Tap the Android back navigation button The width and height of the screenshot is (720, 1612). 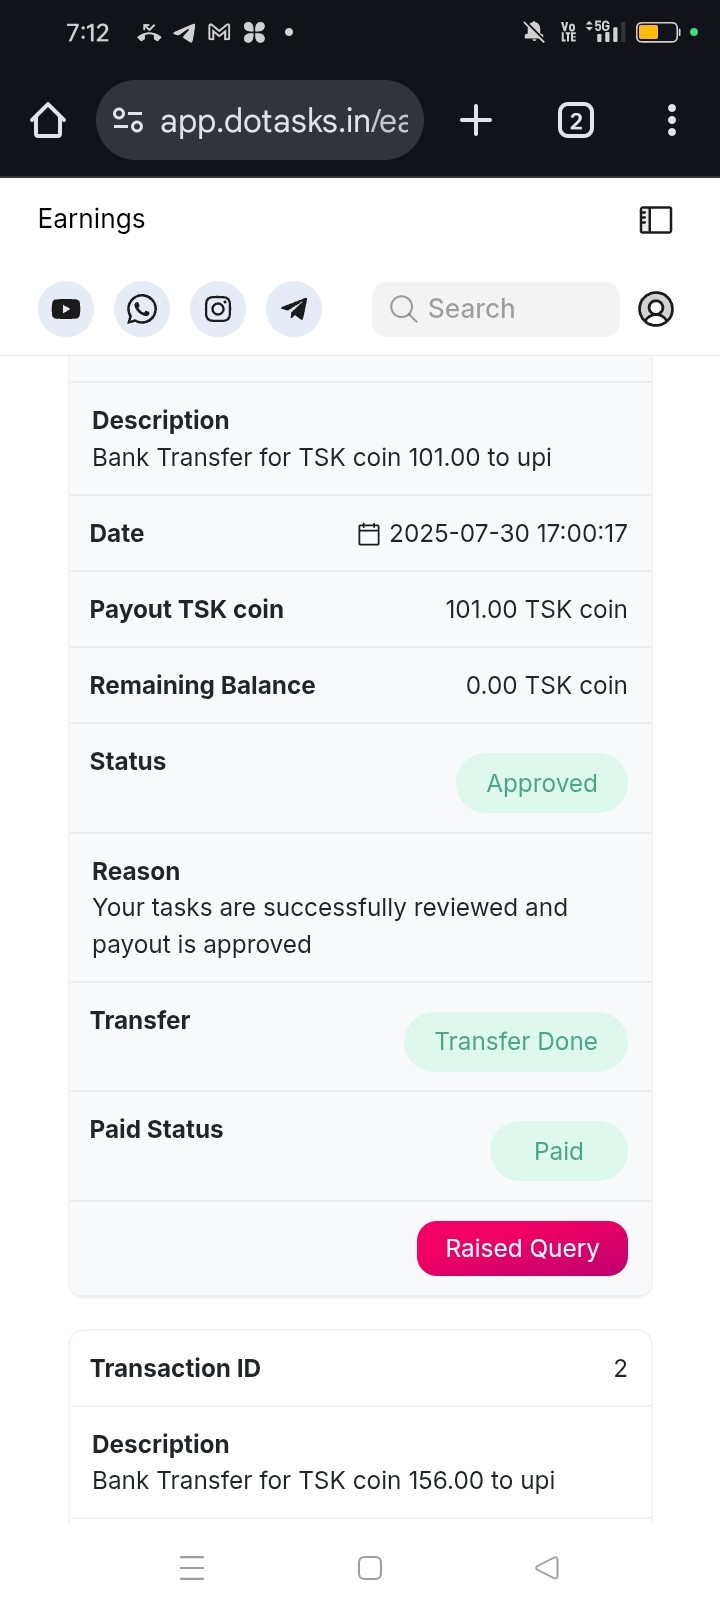point(547,1567)
